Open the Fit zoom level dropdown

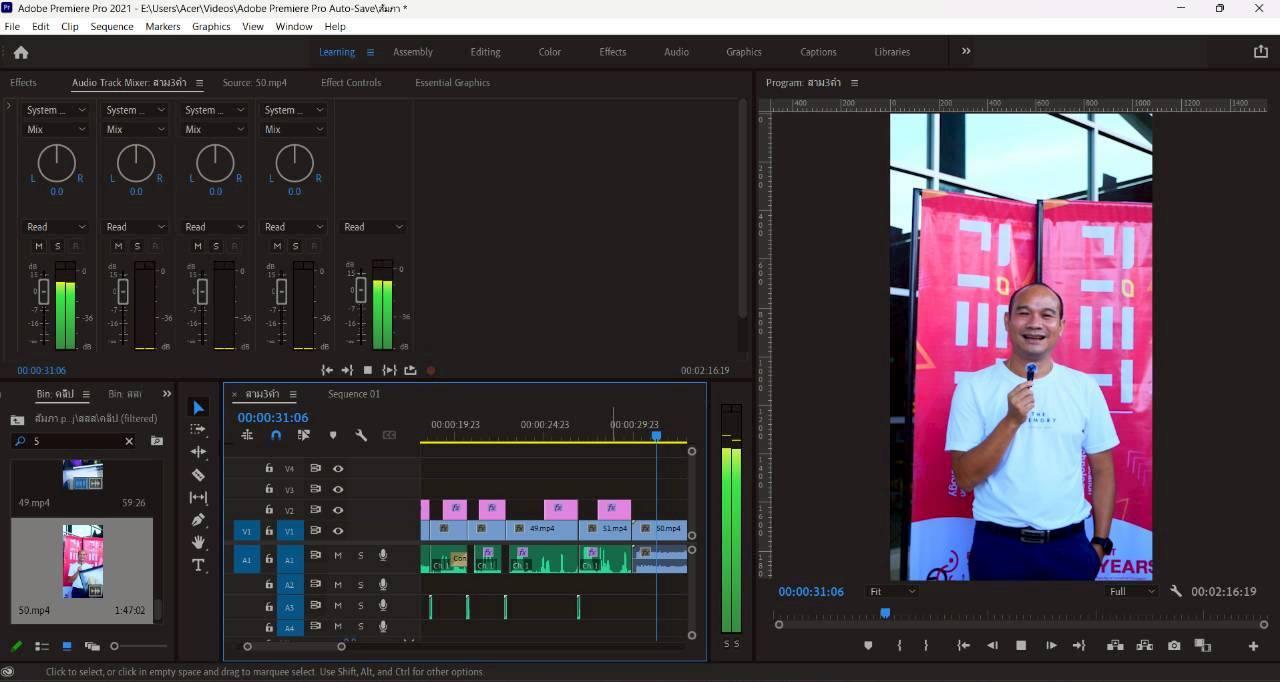pyautogui.click(x=892, y=591)
